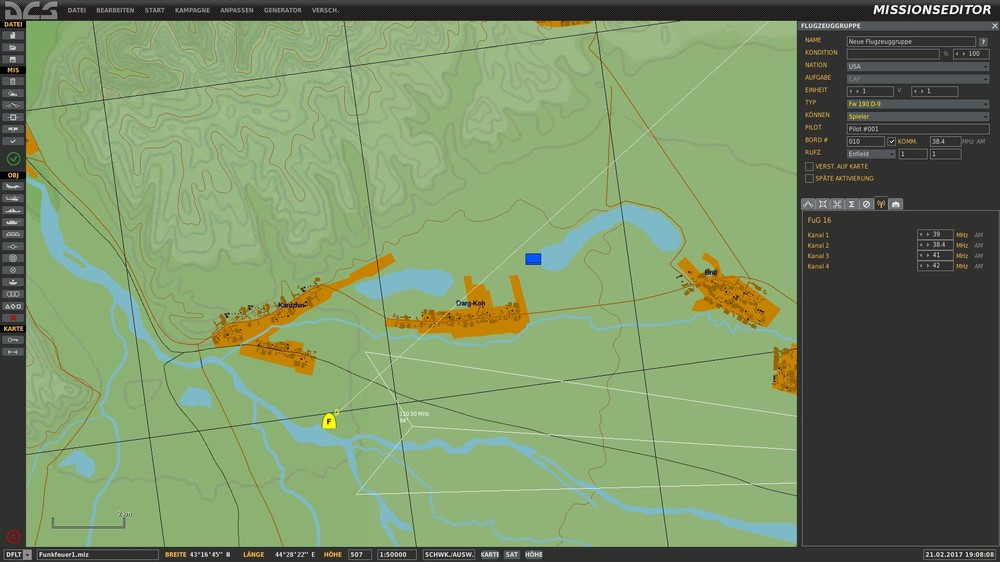Image resolution: width=1000 pixels, height=562 pixels.
Task: Select the template triangle-diamond-square tool
Action: (x=13, y=306)
